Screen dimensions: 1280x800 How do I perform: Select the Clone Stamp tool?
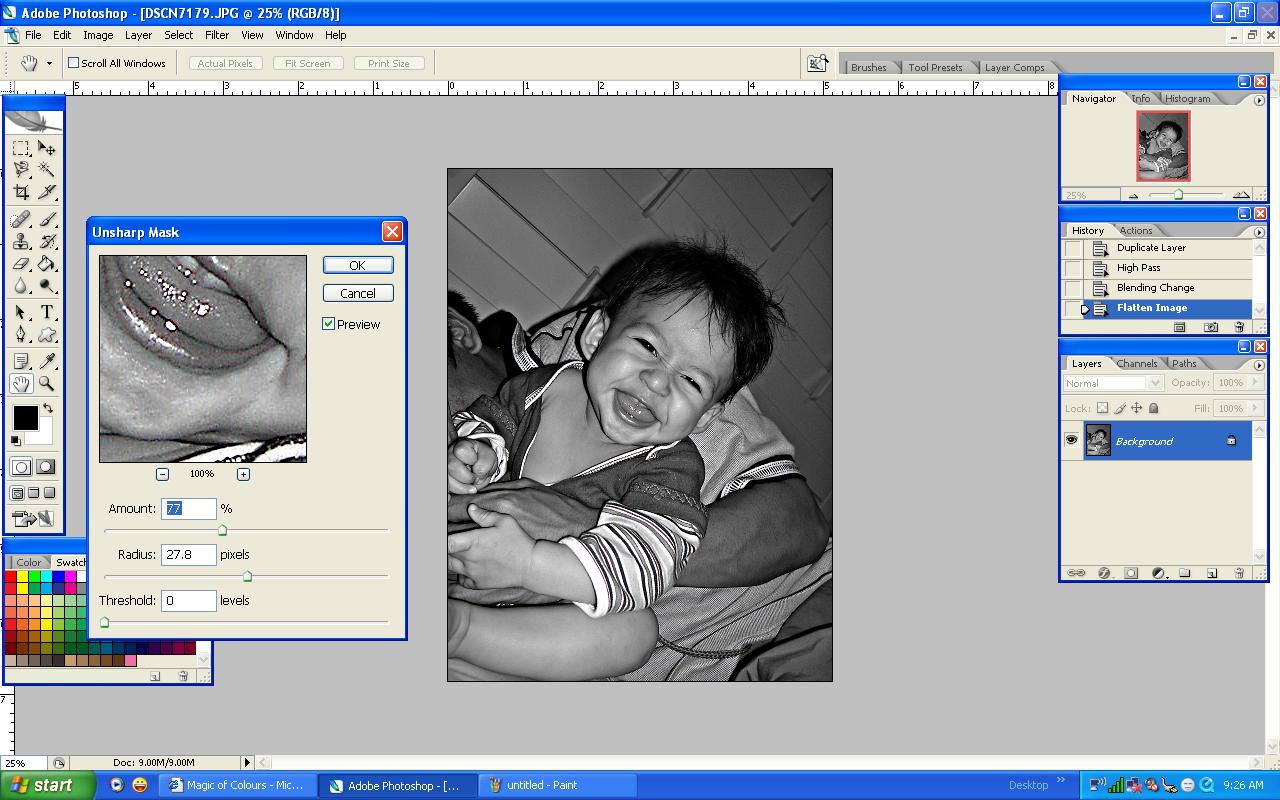click(21, 241)
